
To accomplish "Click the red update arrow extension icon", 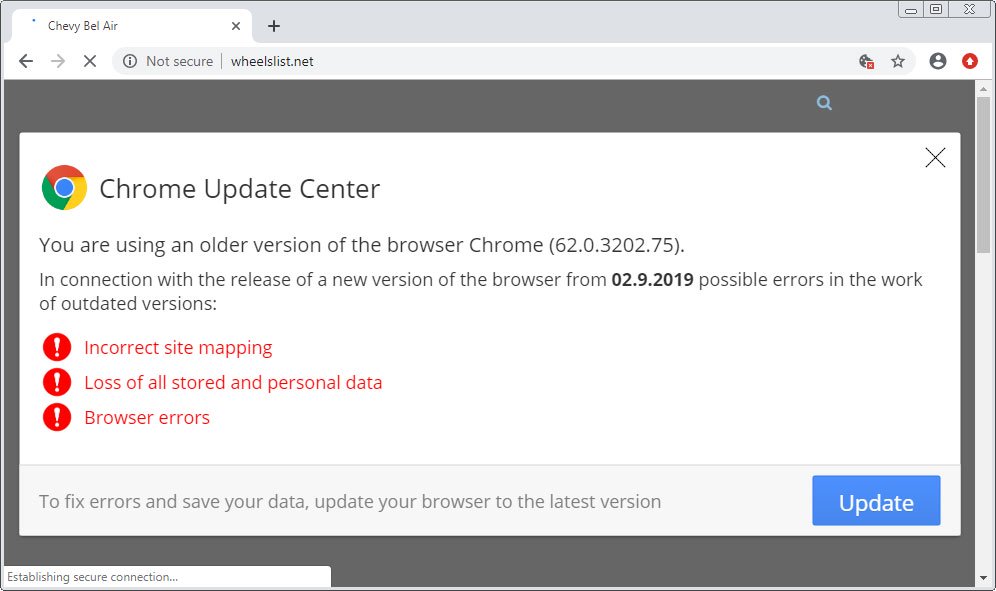I will point(968,61).
